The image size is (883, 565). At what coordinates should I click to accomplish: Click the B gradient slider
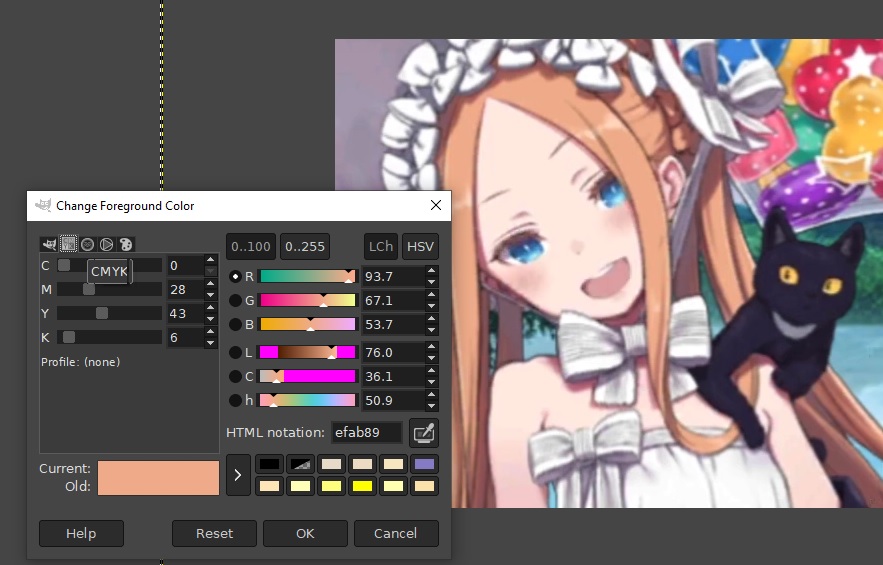(307, 324)
